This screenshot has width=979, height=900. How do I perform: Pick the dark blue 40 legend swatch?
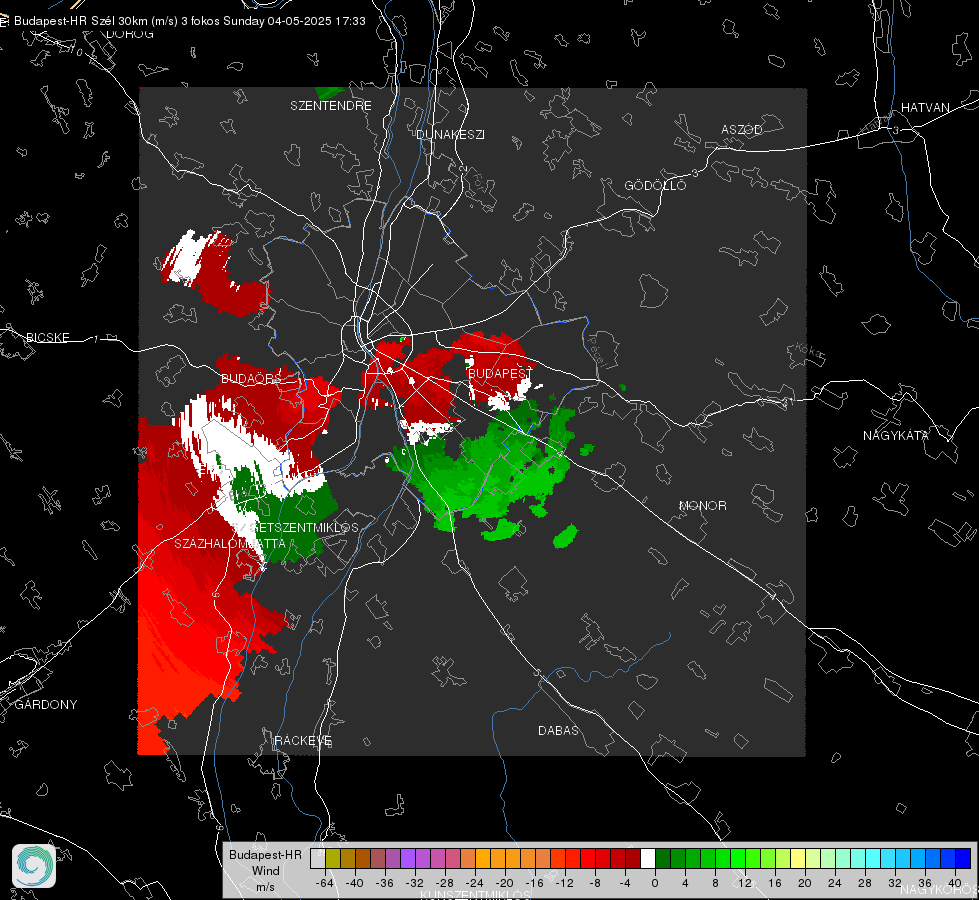[x=963, y=858]
